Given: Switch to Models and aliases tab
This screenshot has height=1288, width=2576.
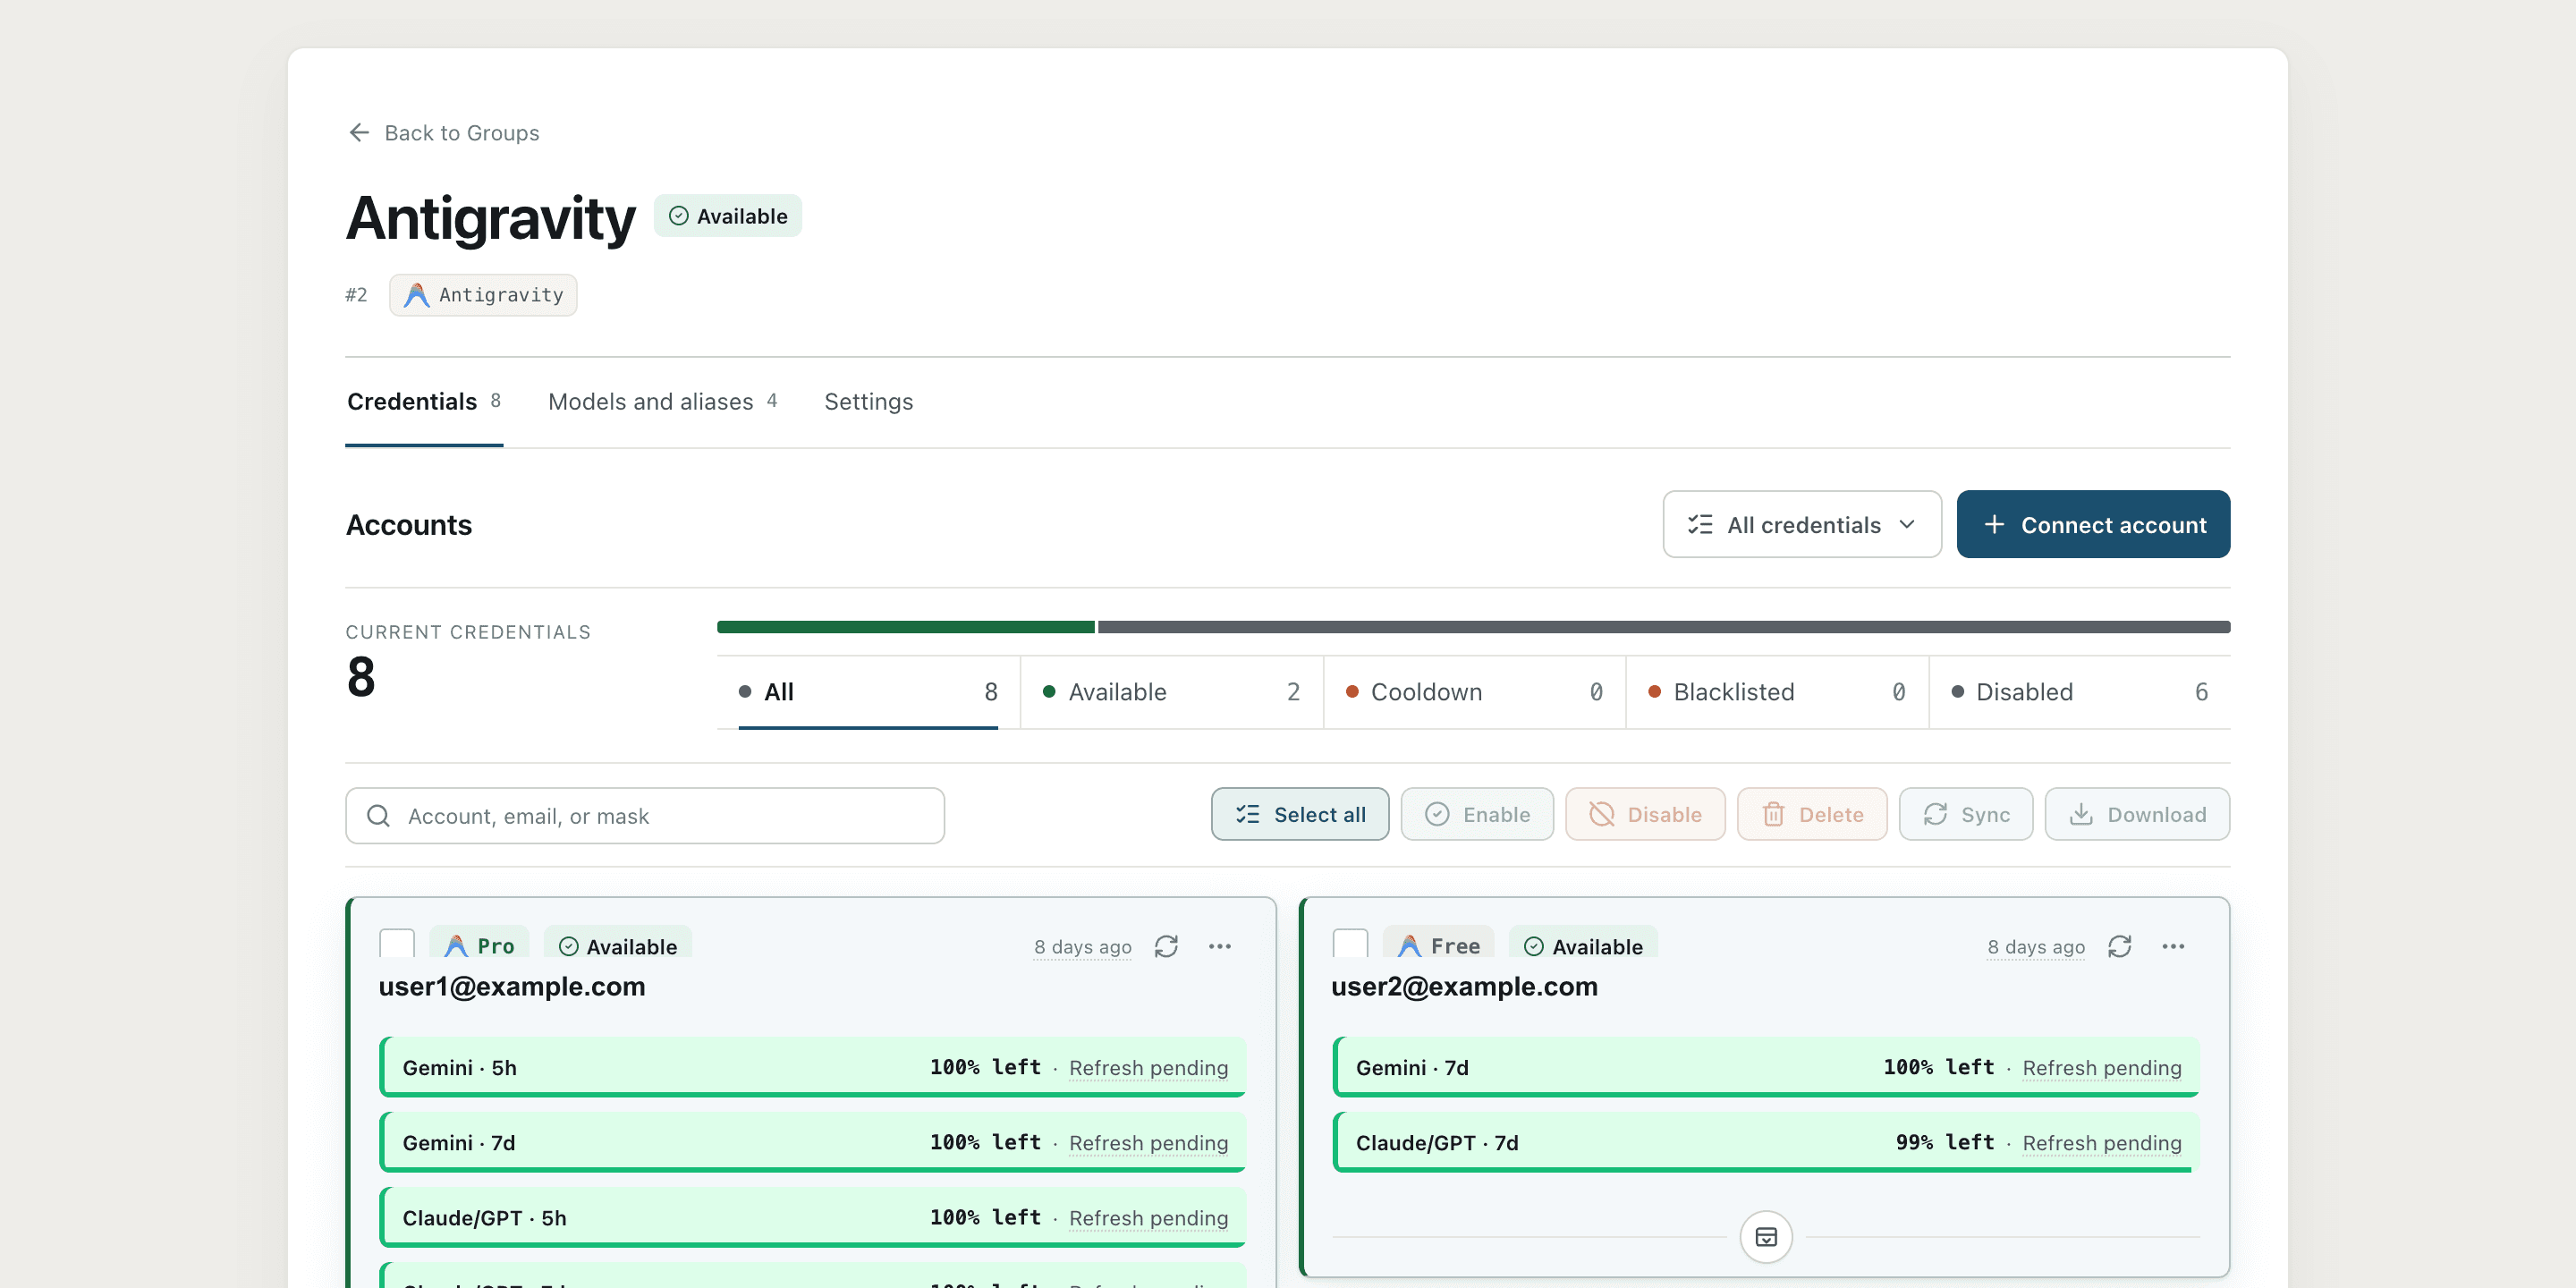Looking at the screenshot, I should pos(662,402).
